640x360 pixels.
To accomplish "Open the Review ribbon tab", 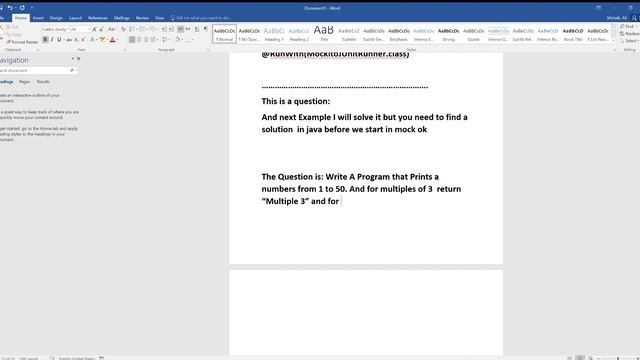I will point(142,18).
